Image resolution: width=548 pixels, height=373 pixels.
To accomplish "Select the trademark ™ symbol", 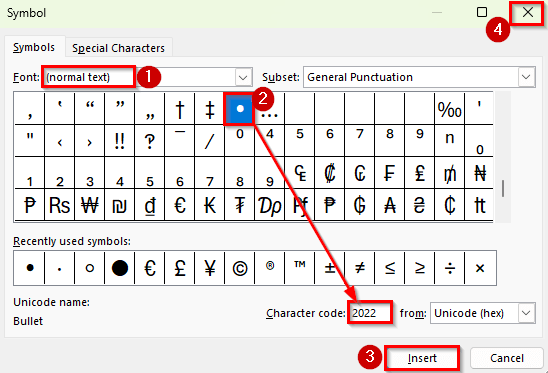I will point(300,268).
